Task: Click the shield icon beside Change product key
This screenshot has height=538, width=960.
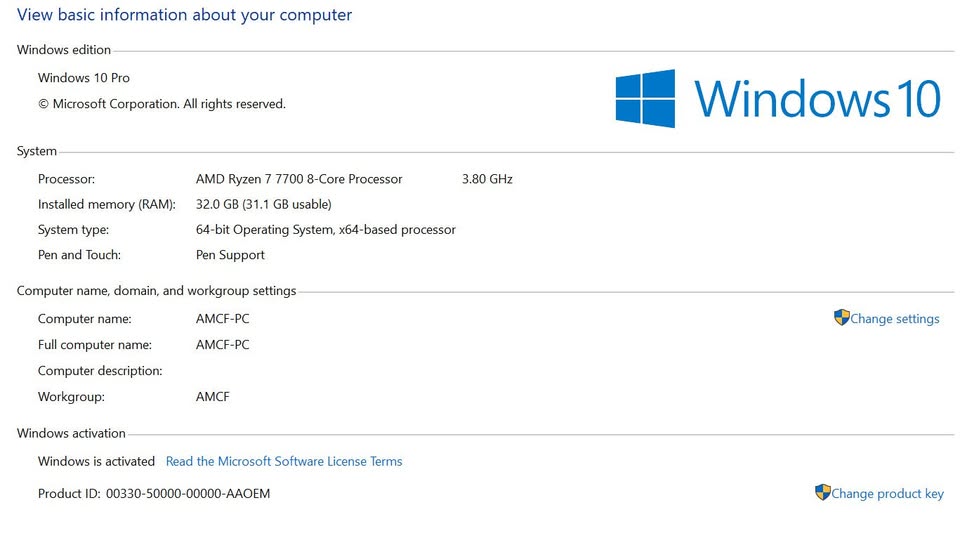Action: 823,492
